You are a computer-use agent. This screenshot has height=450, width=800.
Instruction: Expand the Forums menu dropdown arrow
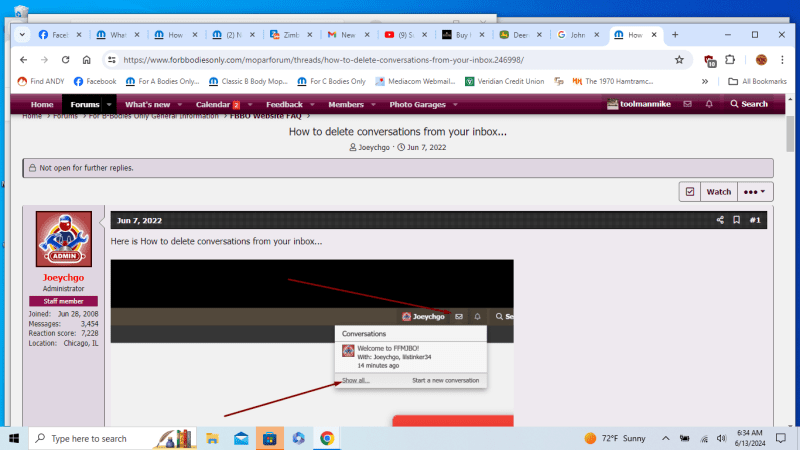(x=109, y=105)
